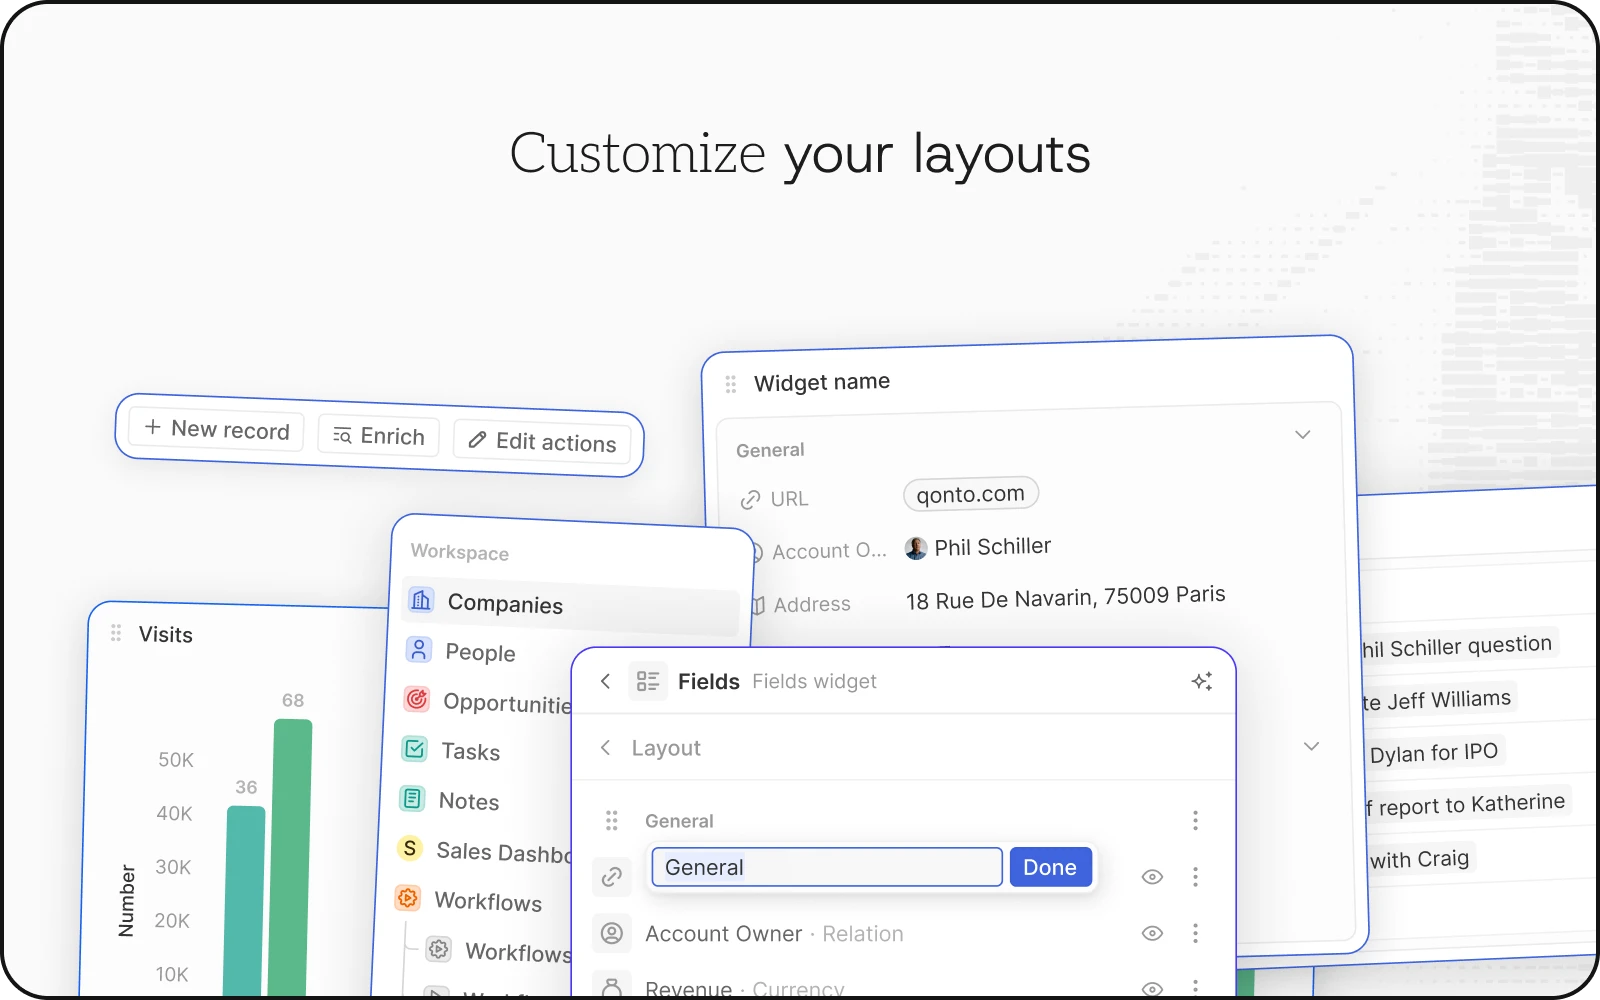Click the Fields widget list icon
Image resolution: width=1600 pixels, height=1000 pixels.
click(x=648, y=681)
